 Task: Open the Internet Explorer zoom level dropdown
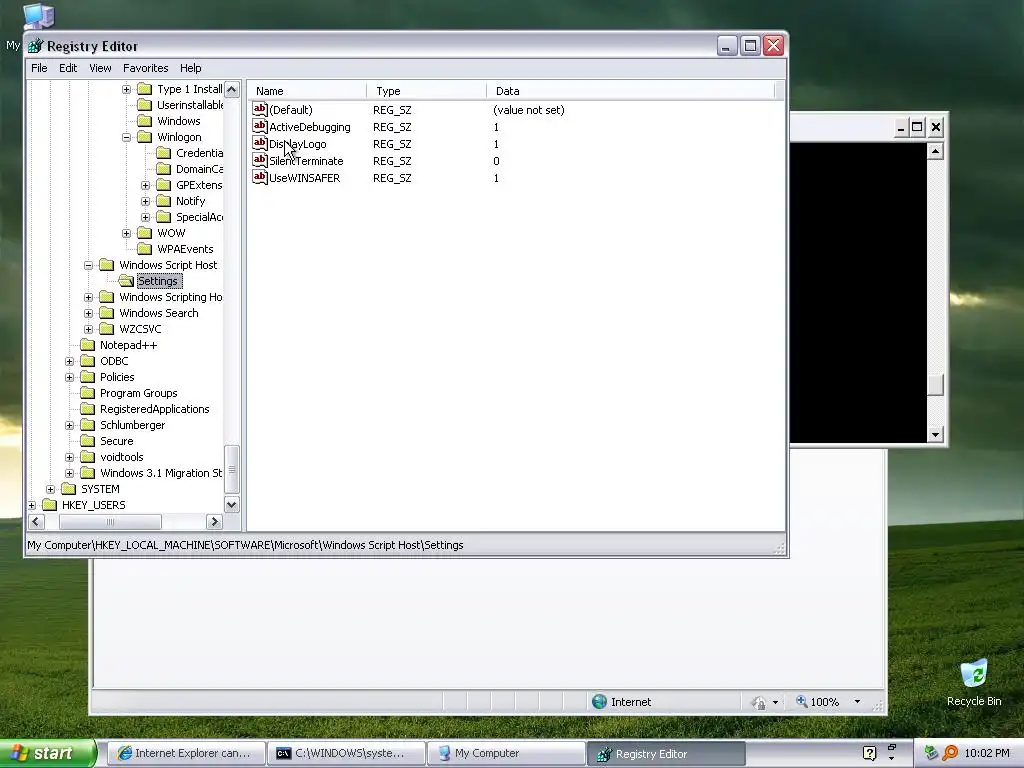pyautogui.click(x=857, y=702)
